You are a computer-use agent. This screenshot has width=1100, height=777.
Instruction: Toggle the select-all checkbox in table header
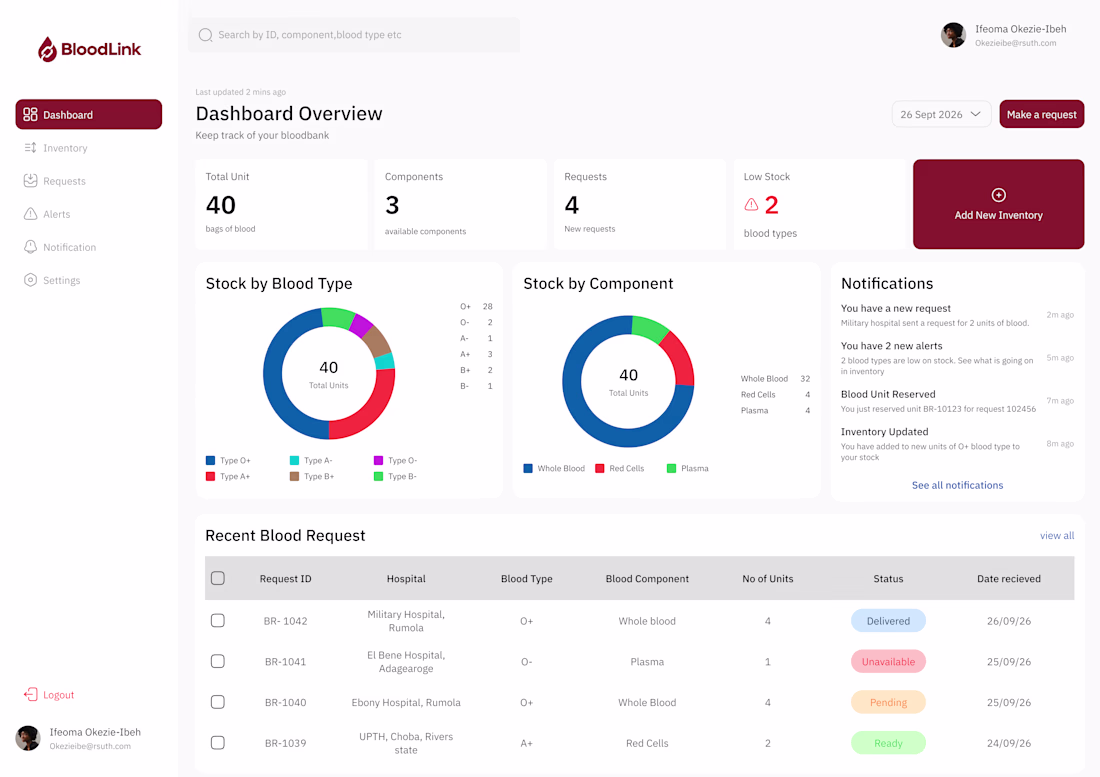[x=218, y=578]
